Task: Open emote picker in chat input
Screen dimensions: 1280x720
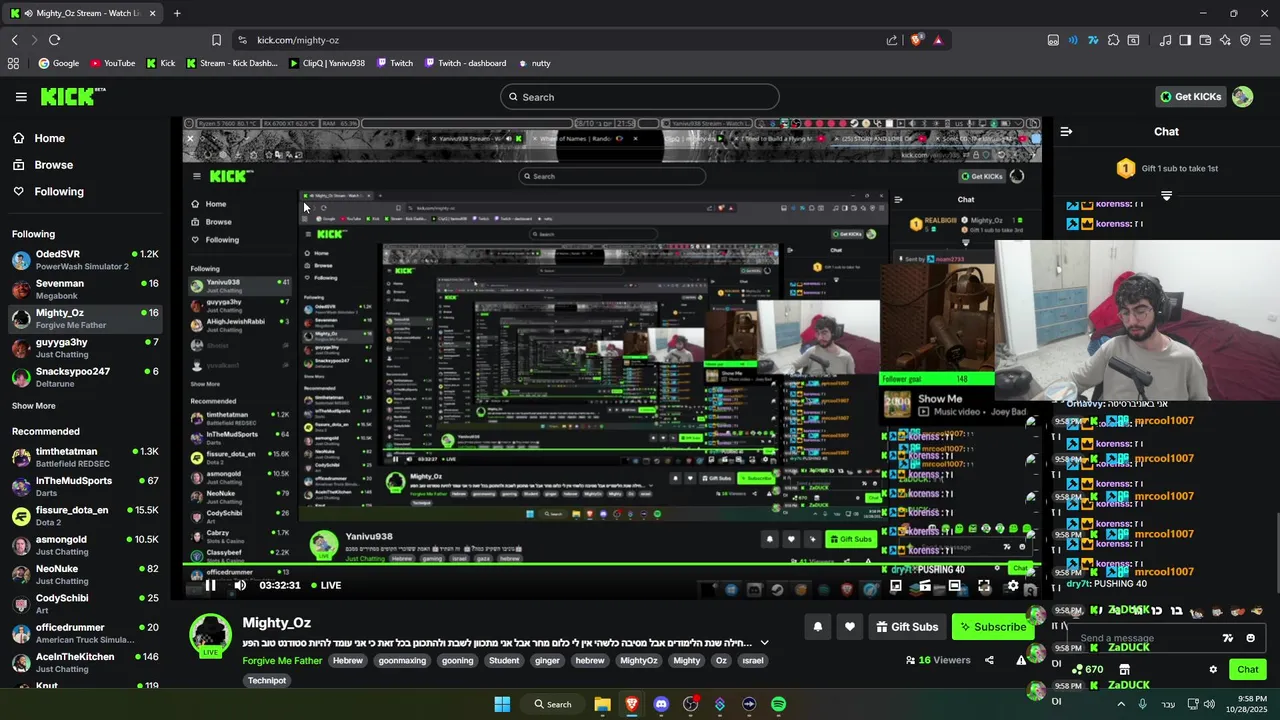Action: point(1250,638)
